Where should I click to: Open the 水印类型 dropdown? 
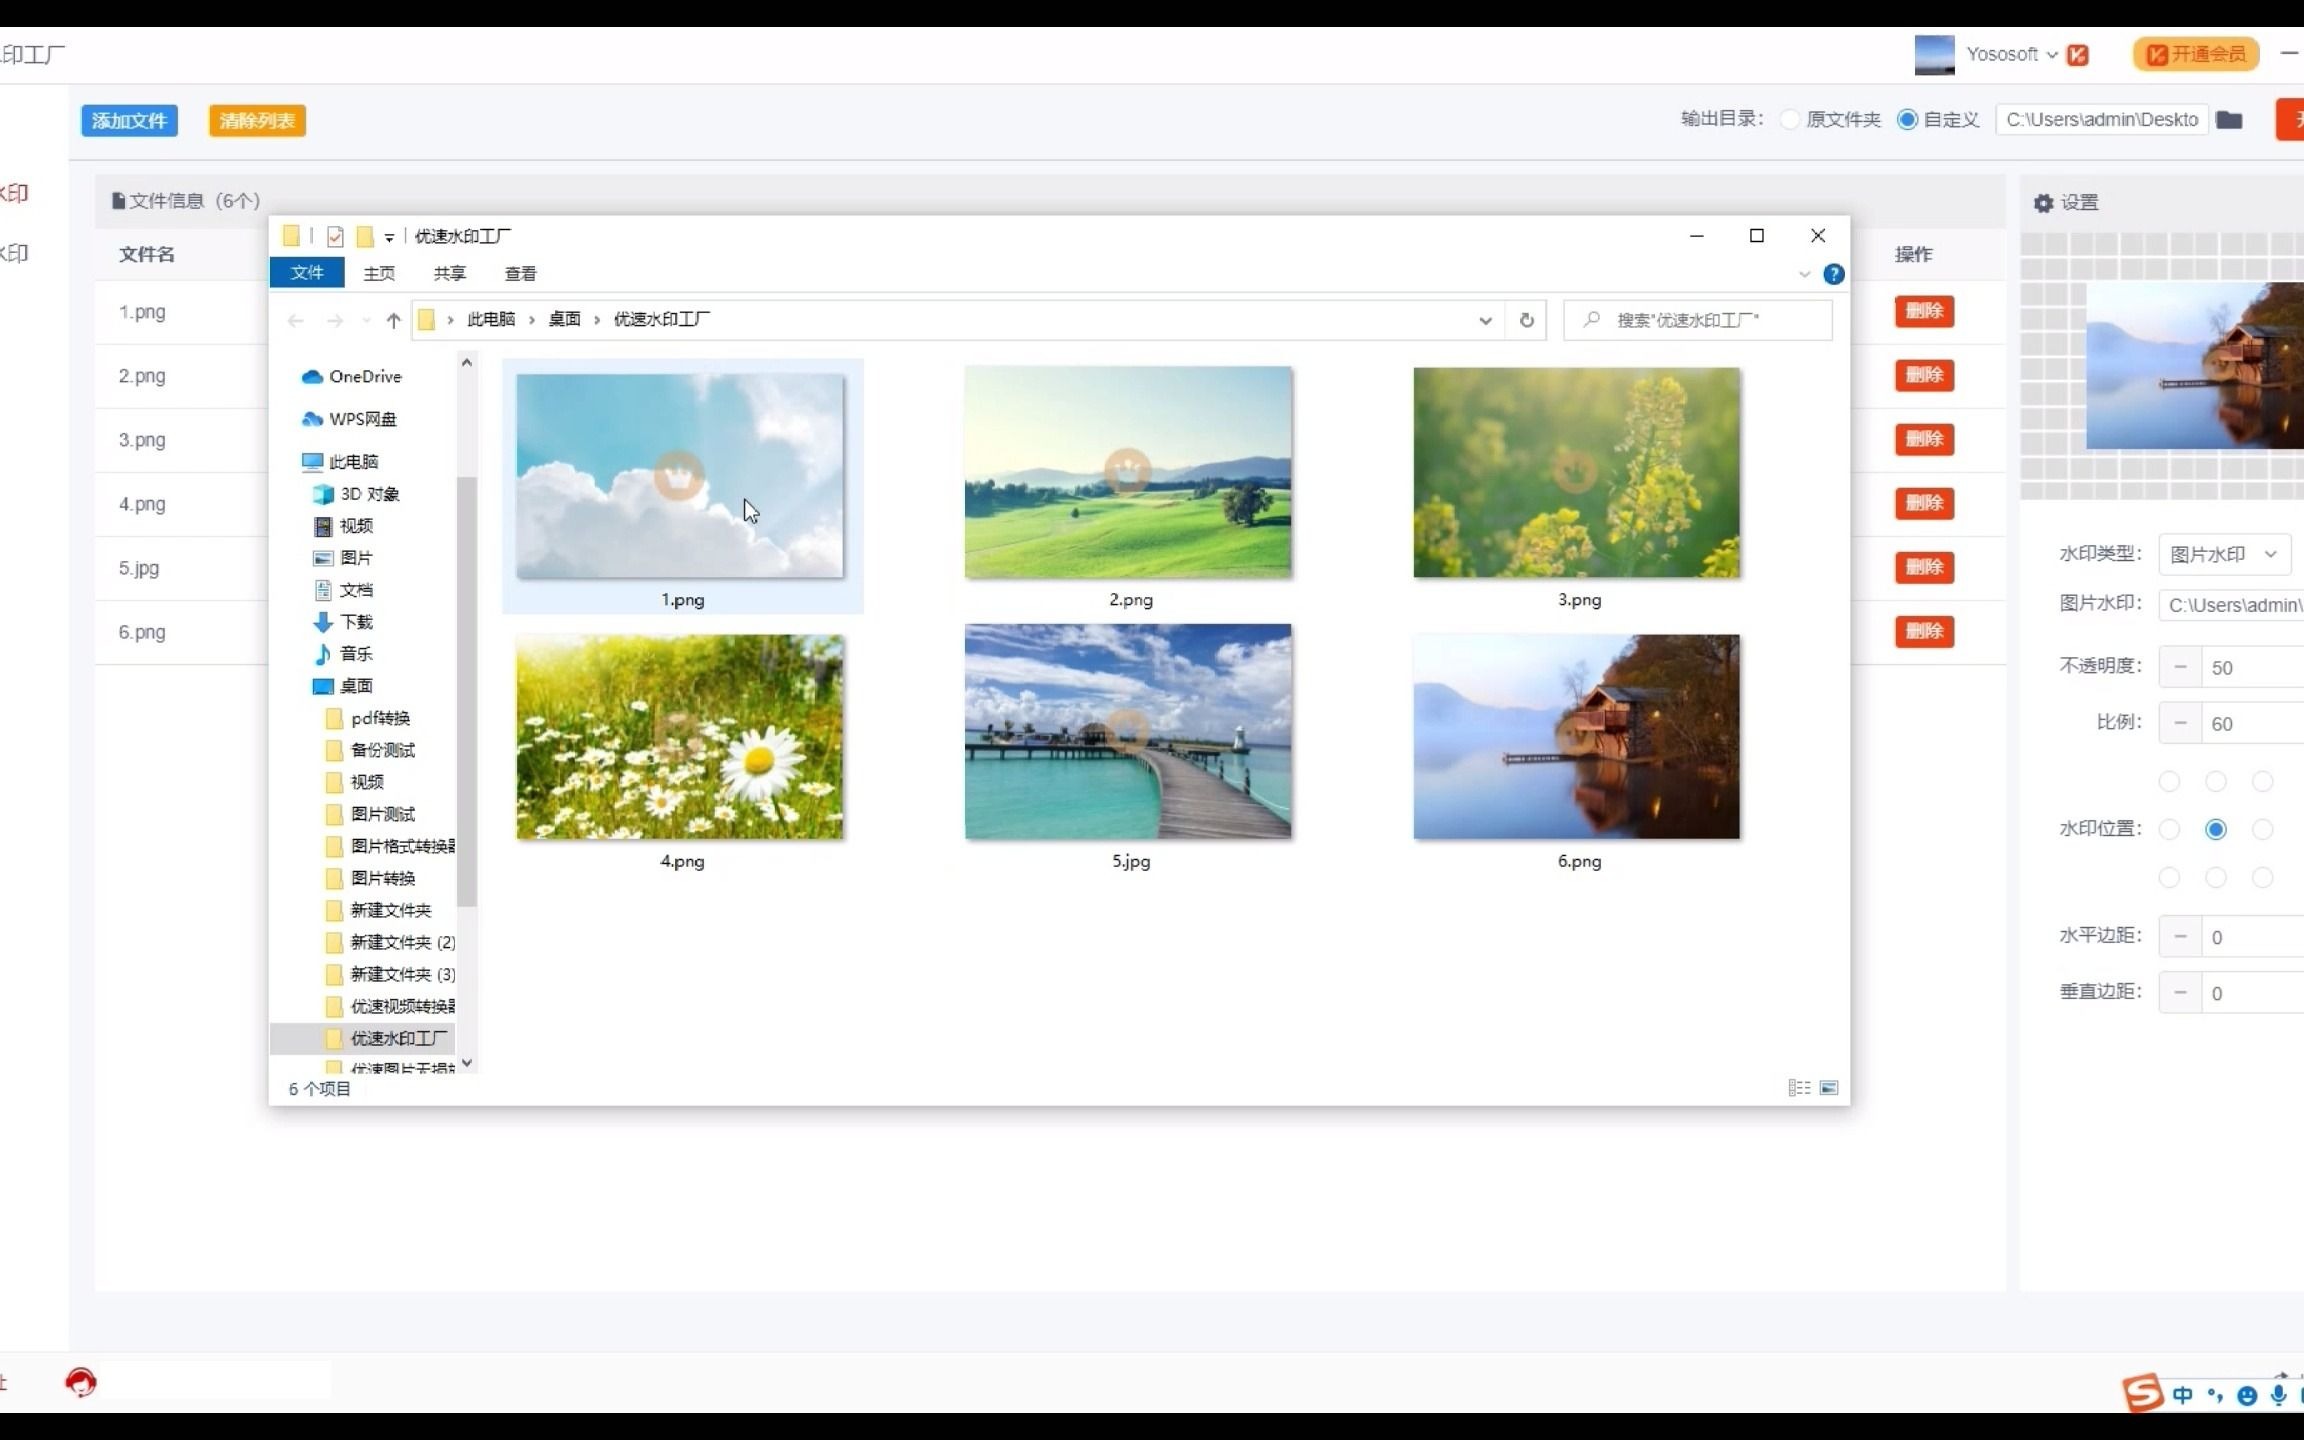coord(2224,554)
